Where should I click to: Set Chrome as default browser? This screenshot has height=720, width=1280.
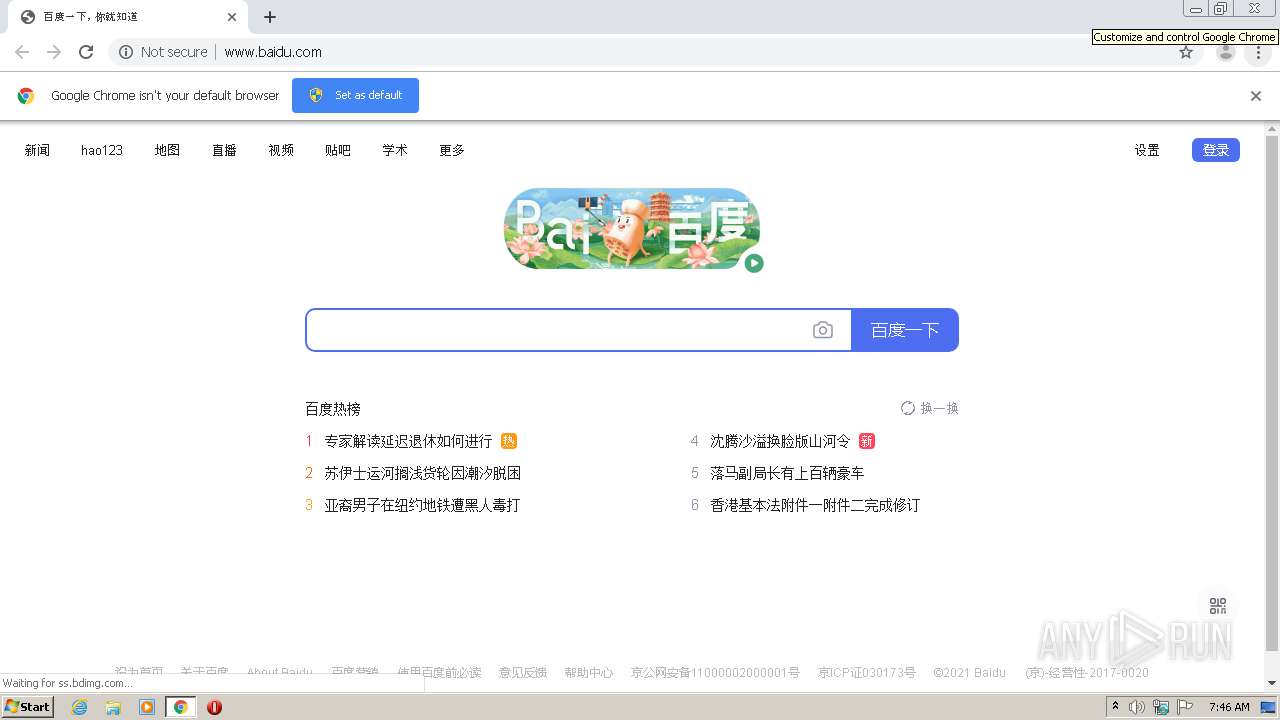click(355, 95)
